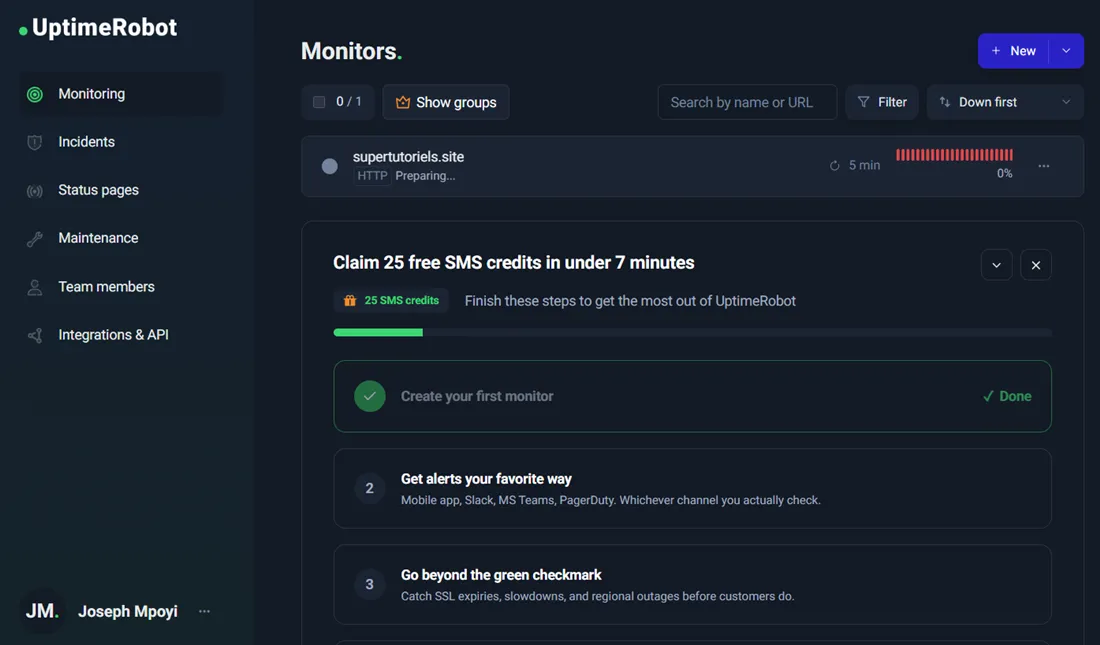Viewport: 1100px width, 645px height.
Task: Click the JM avatar
Action: point(41,611)
